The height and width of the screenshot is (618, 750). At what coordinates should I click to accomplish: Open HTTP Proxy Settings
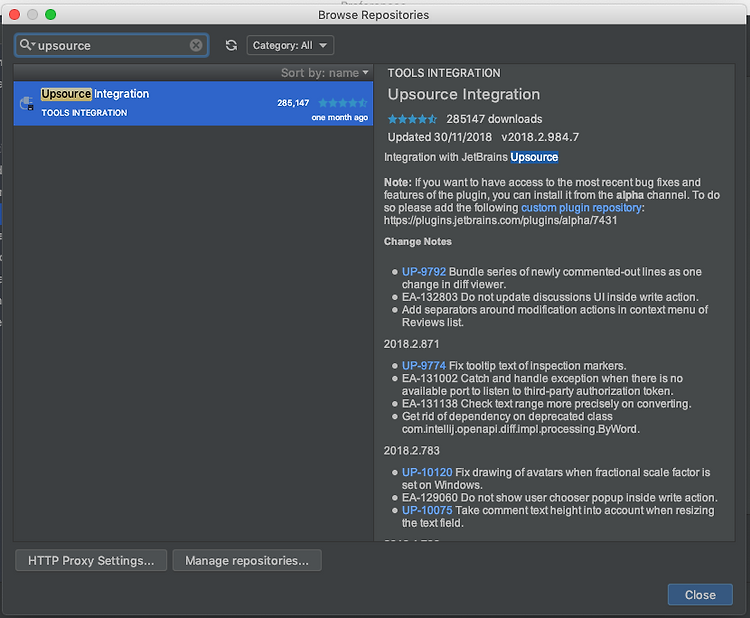[91, 561]
